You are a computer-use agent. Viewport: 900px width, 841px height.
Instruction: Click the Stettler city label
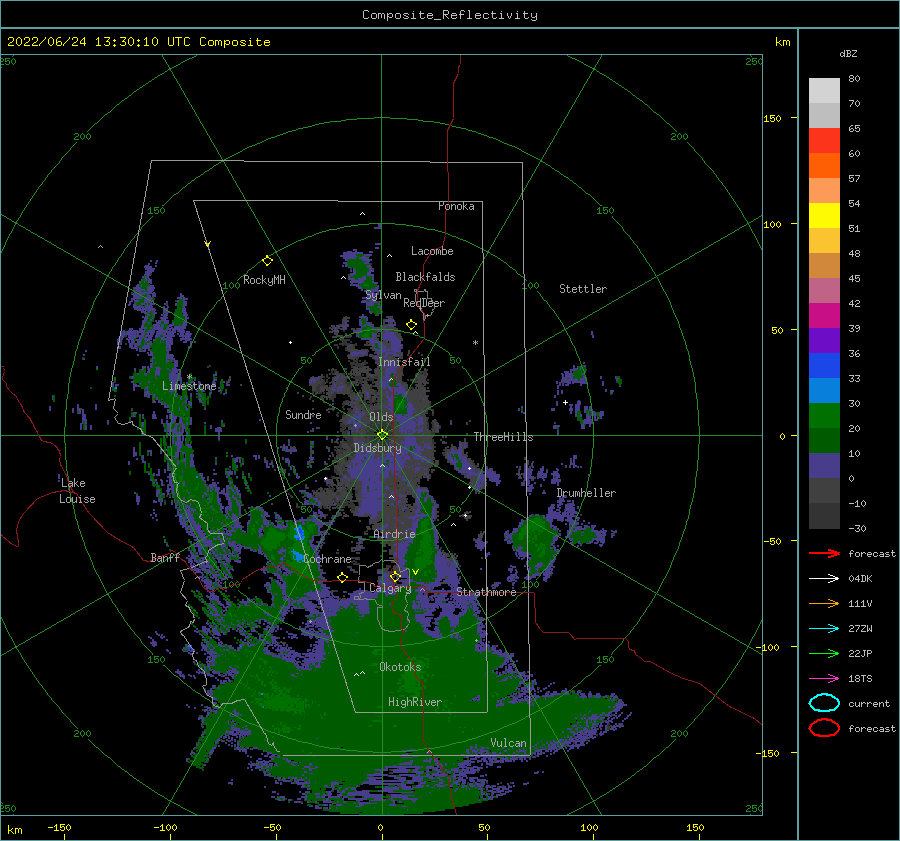583,289
